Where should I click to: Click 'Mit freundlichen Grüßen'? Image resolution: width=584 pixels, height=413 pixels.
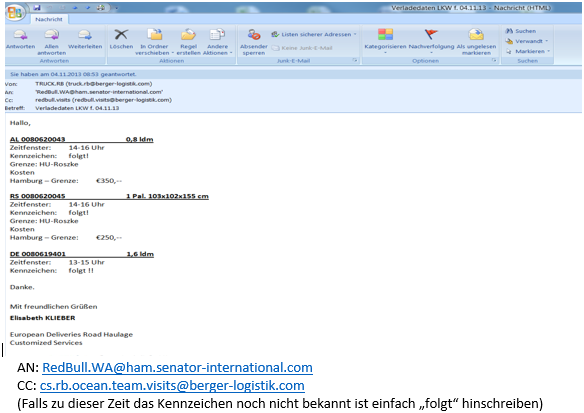pos(54,306)
